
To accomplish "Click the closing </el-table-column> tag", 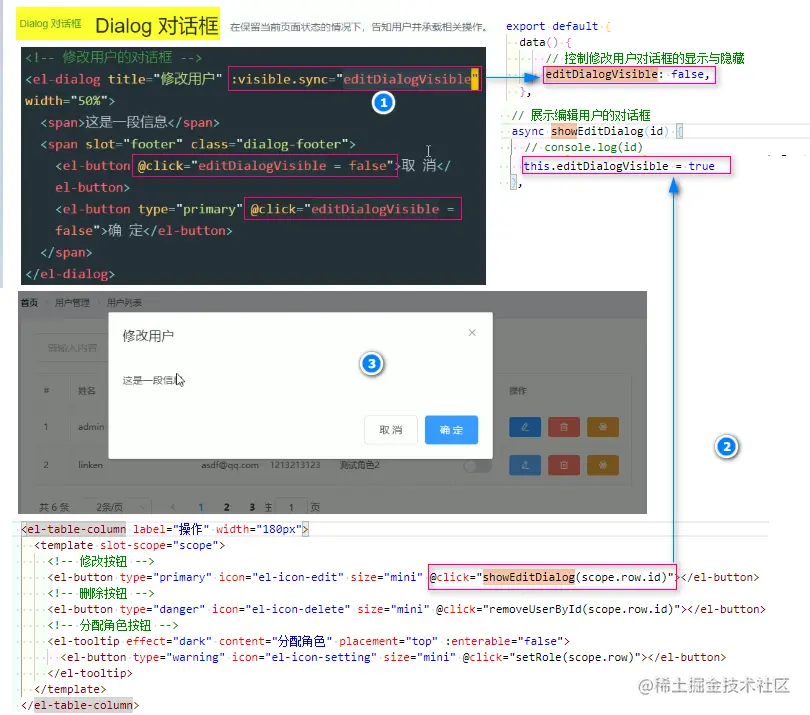I will click(x=80, y=706).
